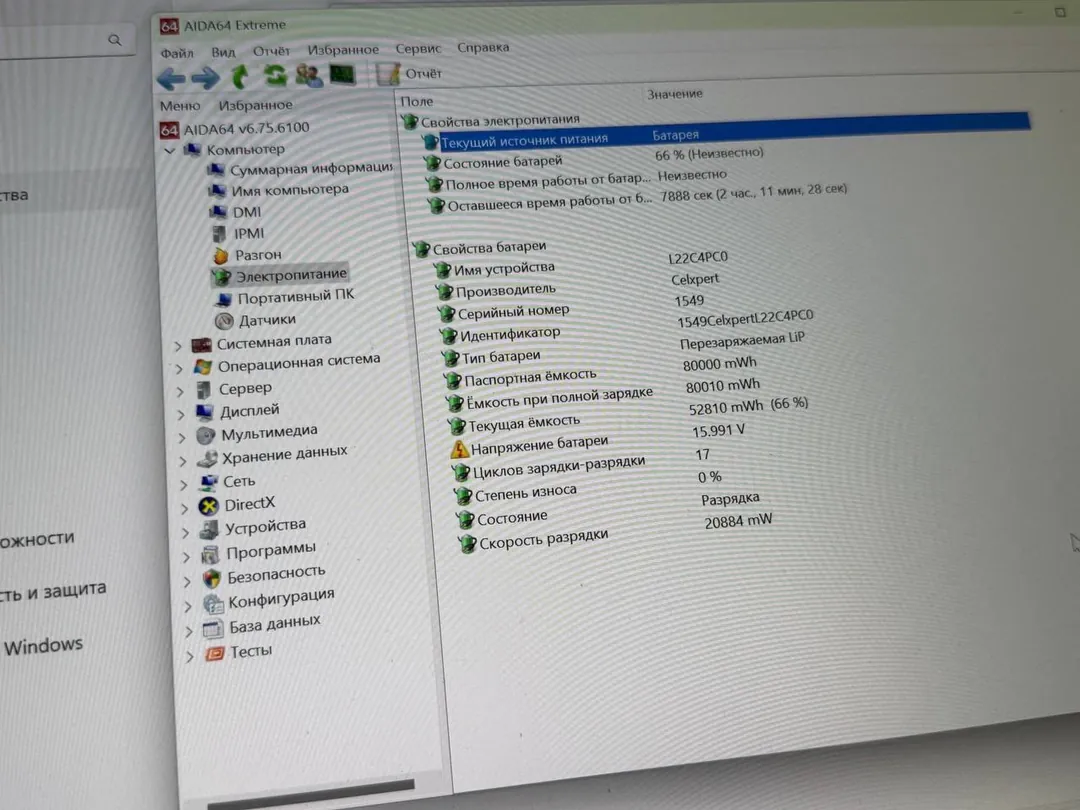Select the IPMI tree item
Screen dimensions: 1080x810
[238, 233]
